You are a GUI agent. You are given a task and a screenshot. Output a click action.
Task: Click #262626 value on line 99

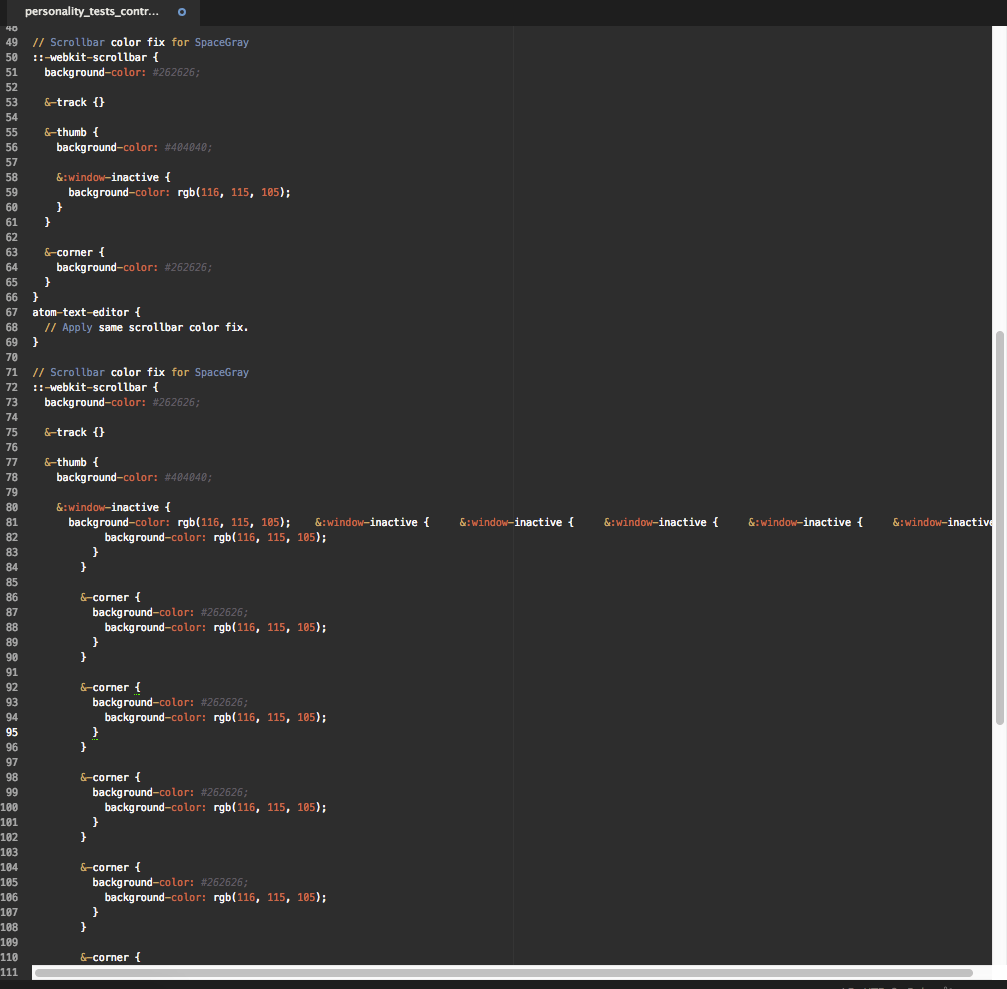[224, 792]
